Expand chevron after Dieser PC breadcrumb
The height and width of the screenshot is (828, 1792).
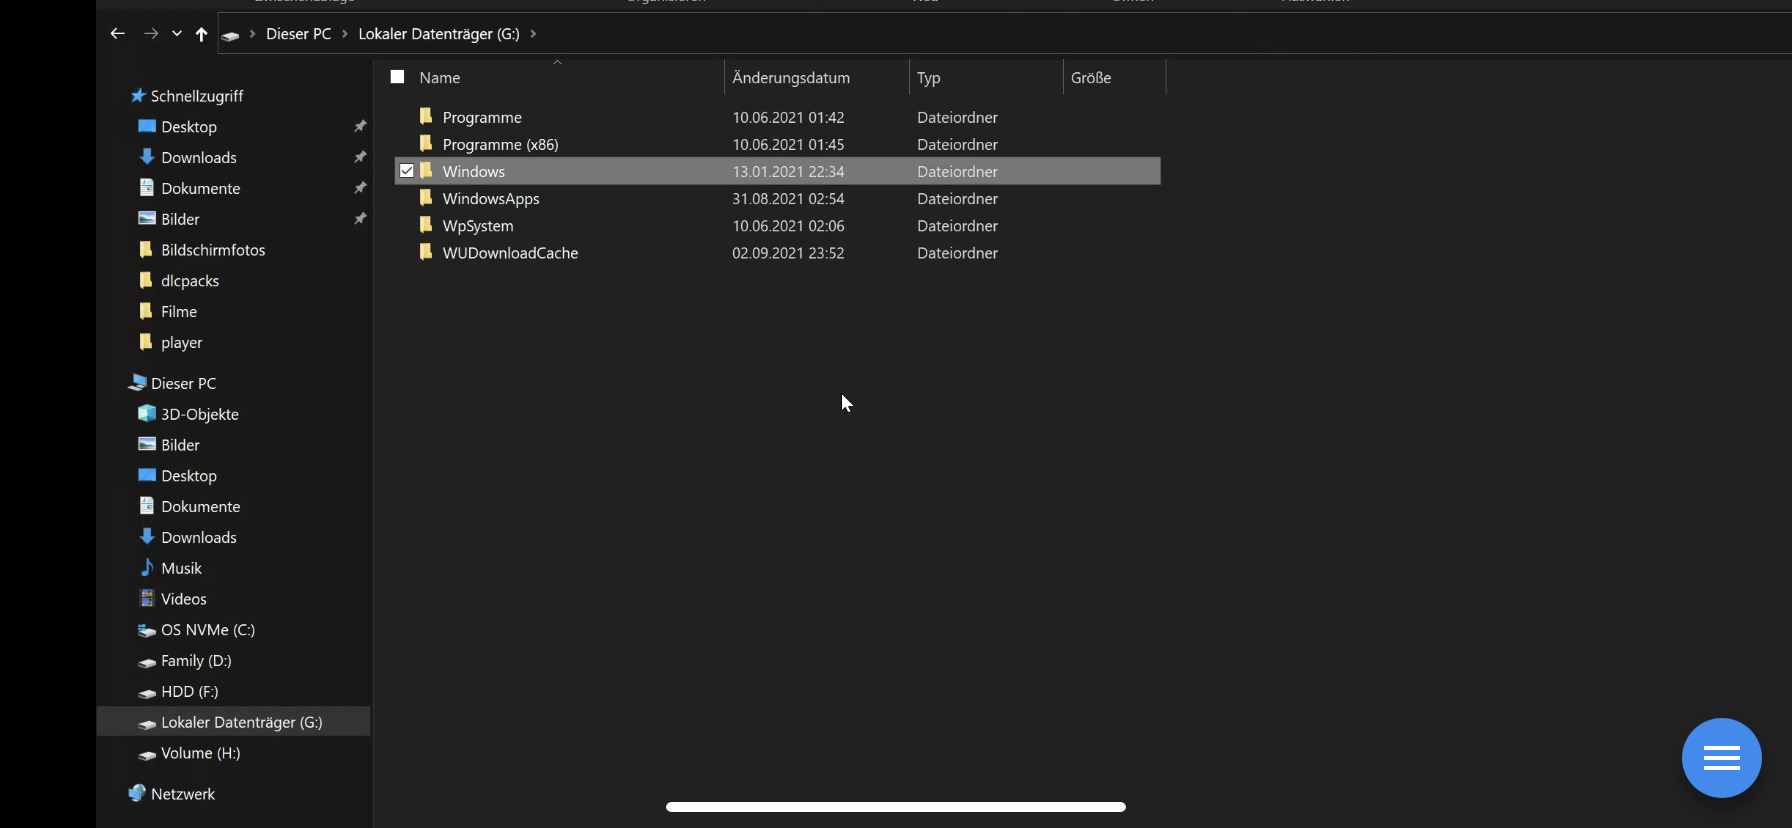tap(345, 34)
